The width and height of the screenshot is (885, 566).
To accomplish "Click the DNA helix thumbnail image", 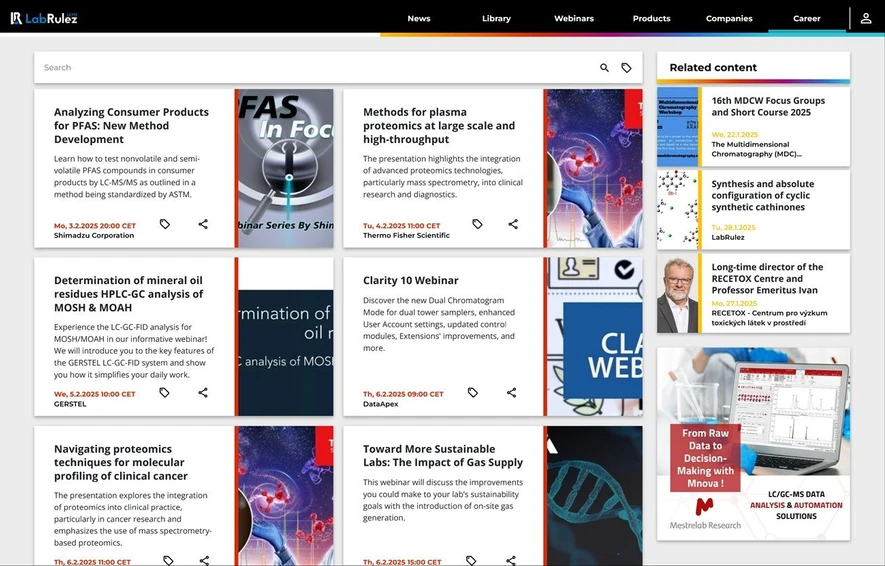I will point(594,496).
